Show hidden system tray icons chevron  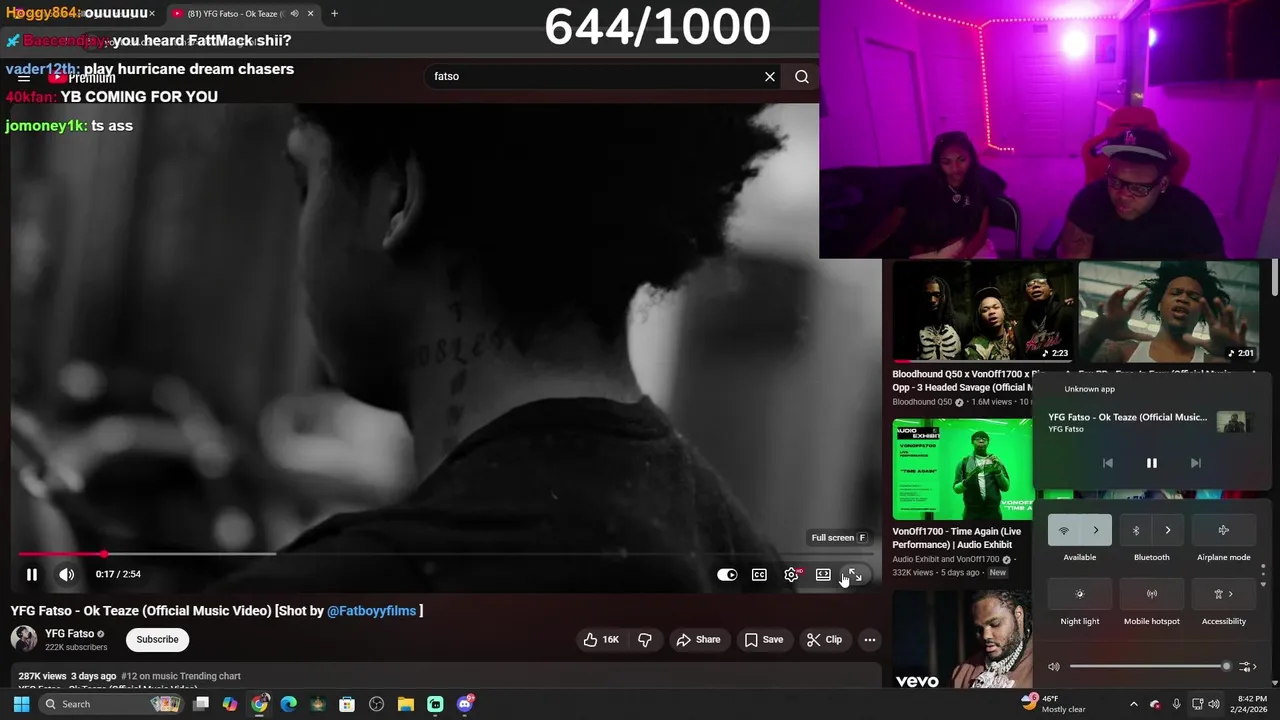tap(1133, 704)
